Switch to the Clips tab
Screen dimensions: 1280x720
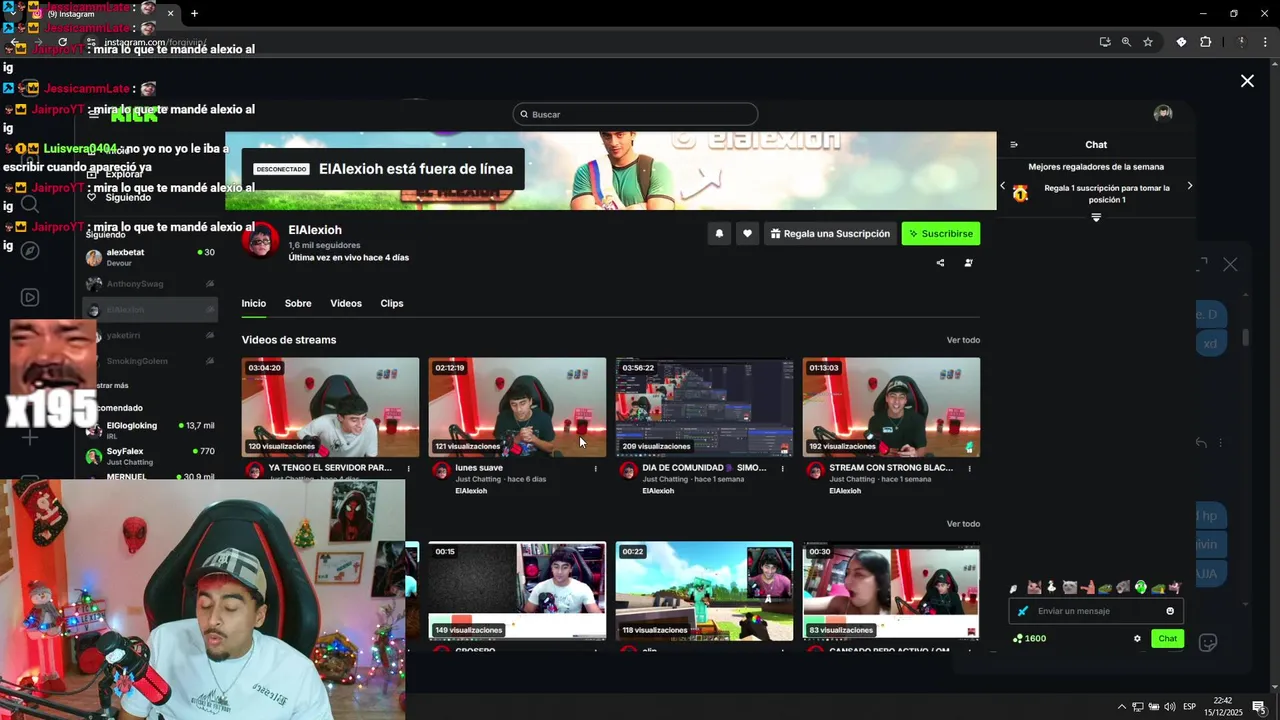(x=392, y=303)
